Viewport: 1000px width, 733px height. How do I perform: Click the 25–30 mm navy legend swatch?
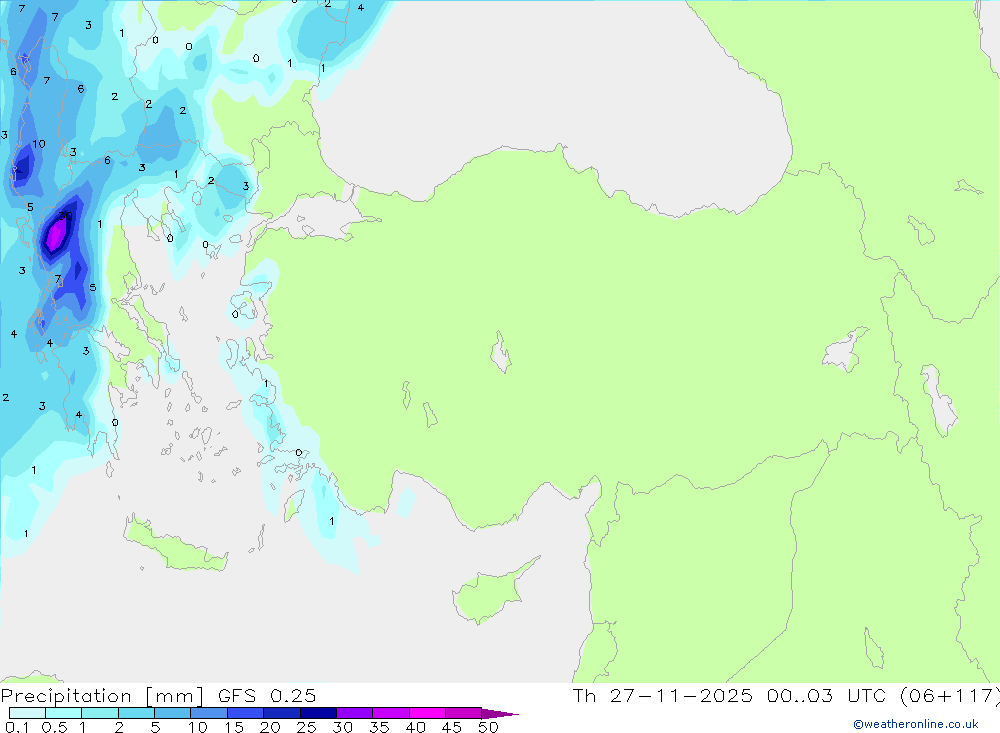point(318,713)
